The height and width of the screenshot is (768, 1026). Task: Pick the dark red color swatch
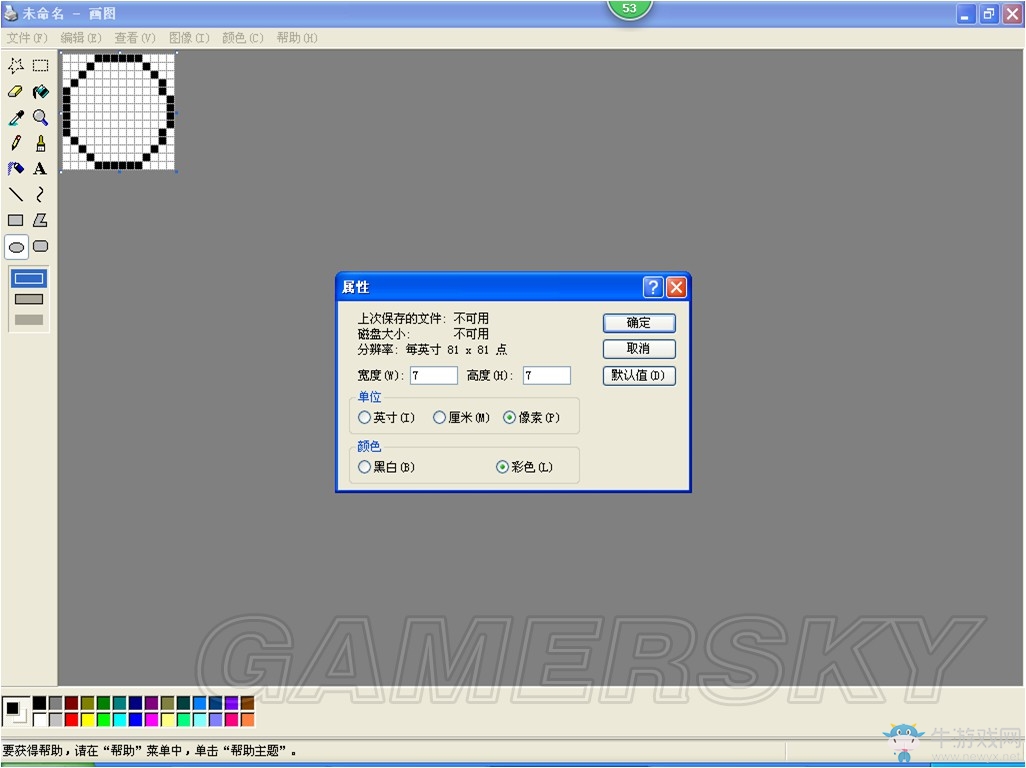tap(71, 703)
